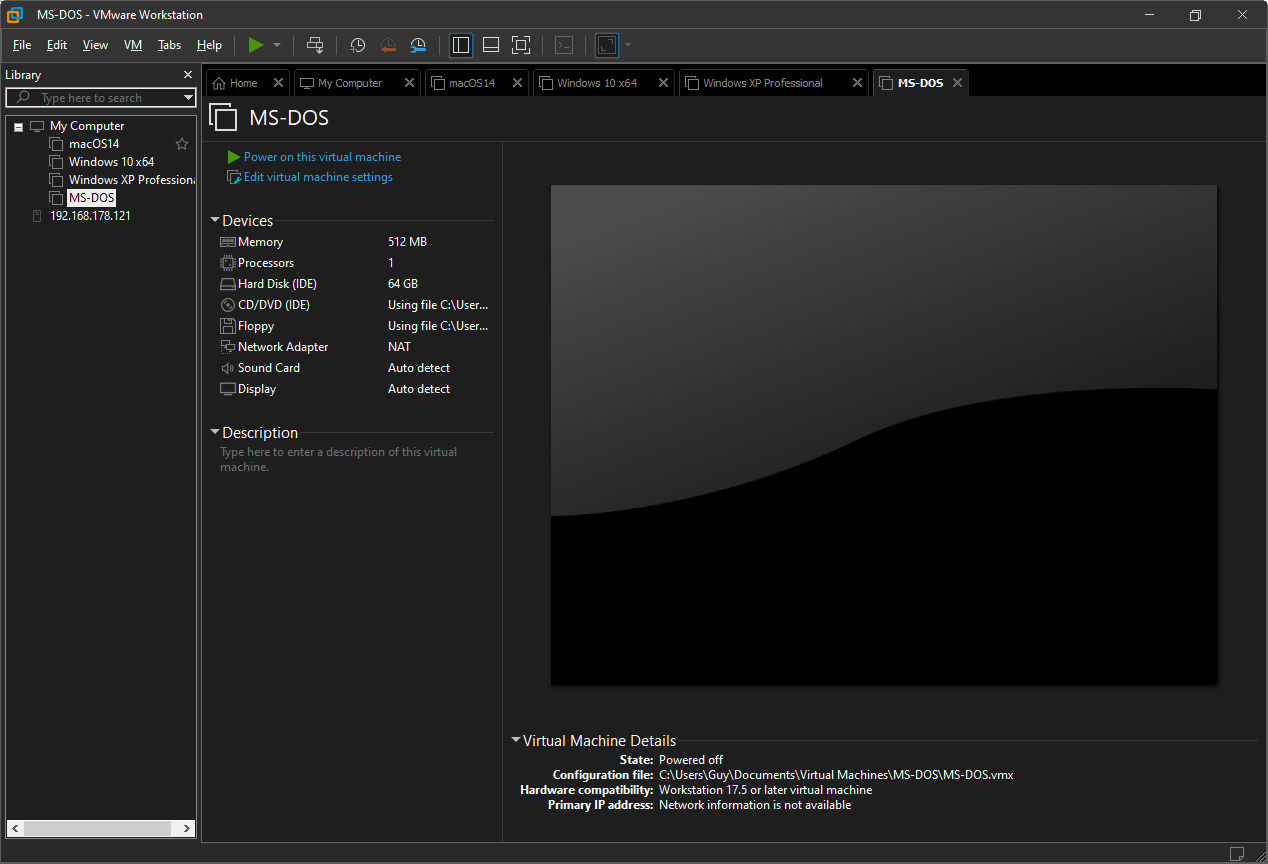Open the VM menu

click(x=133, y=45)
